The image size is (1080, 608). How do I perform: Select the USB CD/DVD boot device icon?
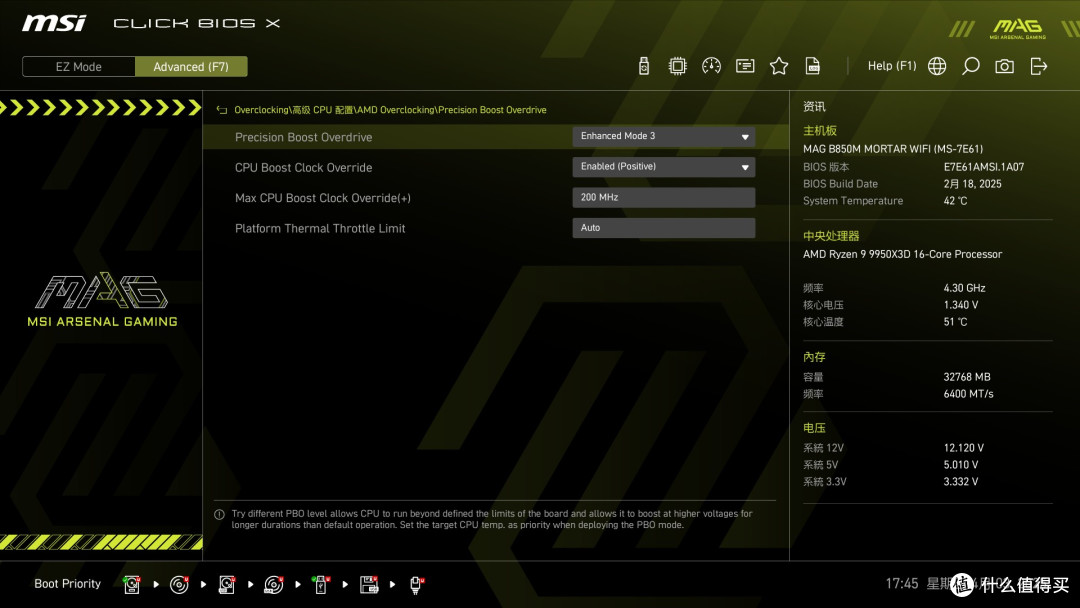273,585
